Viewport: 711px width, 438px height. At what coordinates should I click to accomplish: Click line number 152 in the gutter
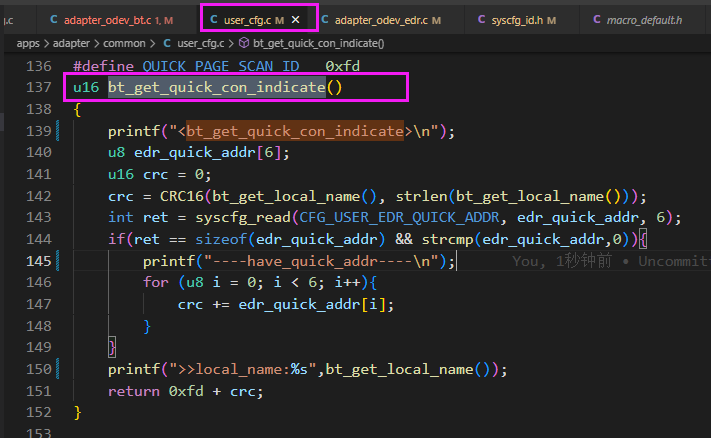(39, 412)
